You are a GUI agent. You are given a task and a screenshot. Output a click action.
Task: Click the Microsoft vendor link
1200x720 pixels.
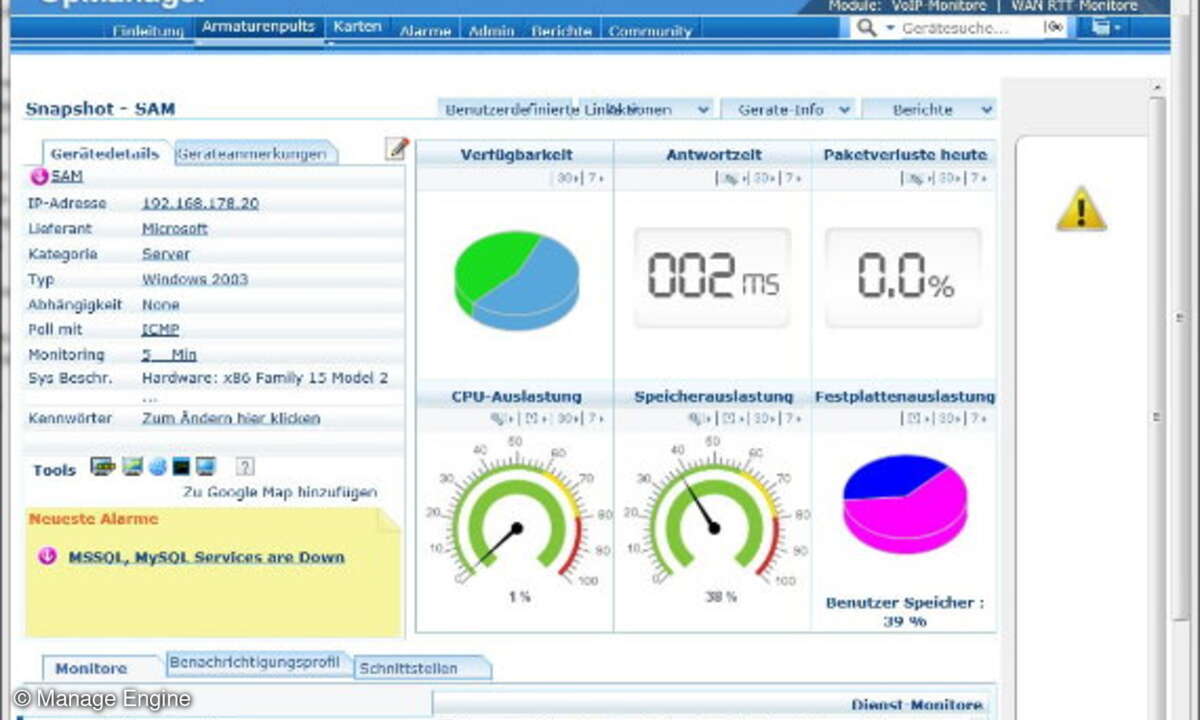coord(175,229)
